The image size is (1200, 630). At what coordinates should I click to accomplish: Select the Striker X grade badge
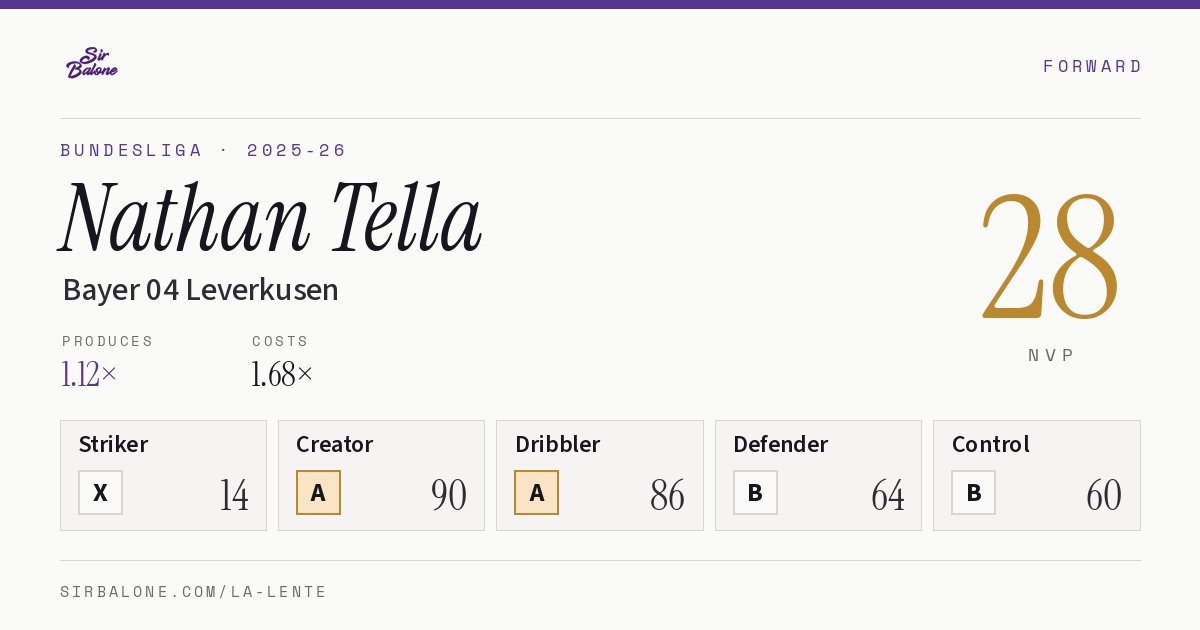click(x=100, y=492)
